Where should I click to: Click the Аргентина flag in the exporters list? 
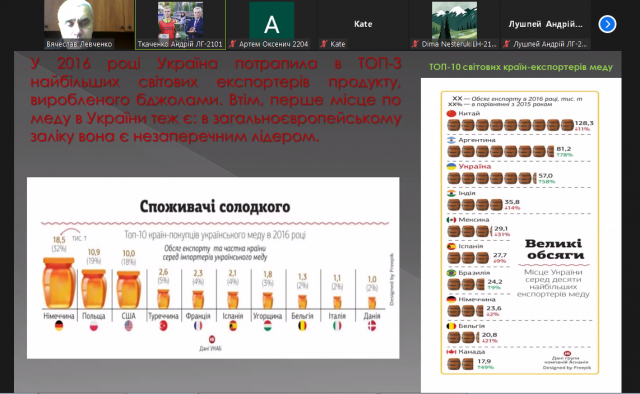tap(451, 140)
